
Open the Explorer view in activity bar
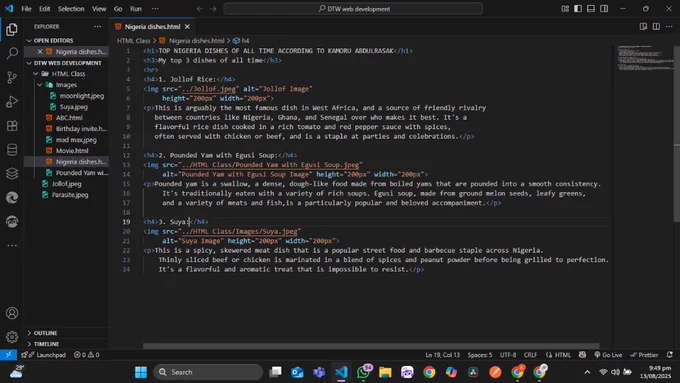(x=12, y=29)
